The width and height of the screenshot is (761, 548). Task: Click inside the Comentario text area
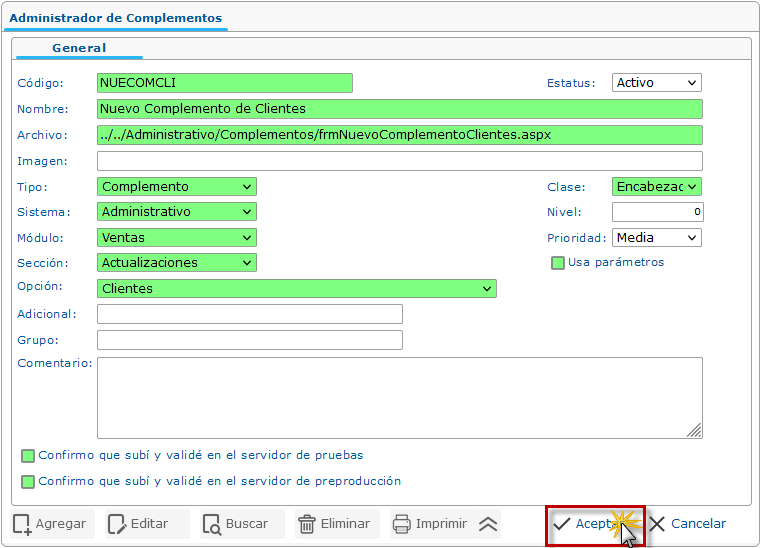tap(400, 398)
